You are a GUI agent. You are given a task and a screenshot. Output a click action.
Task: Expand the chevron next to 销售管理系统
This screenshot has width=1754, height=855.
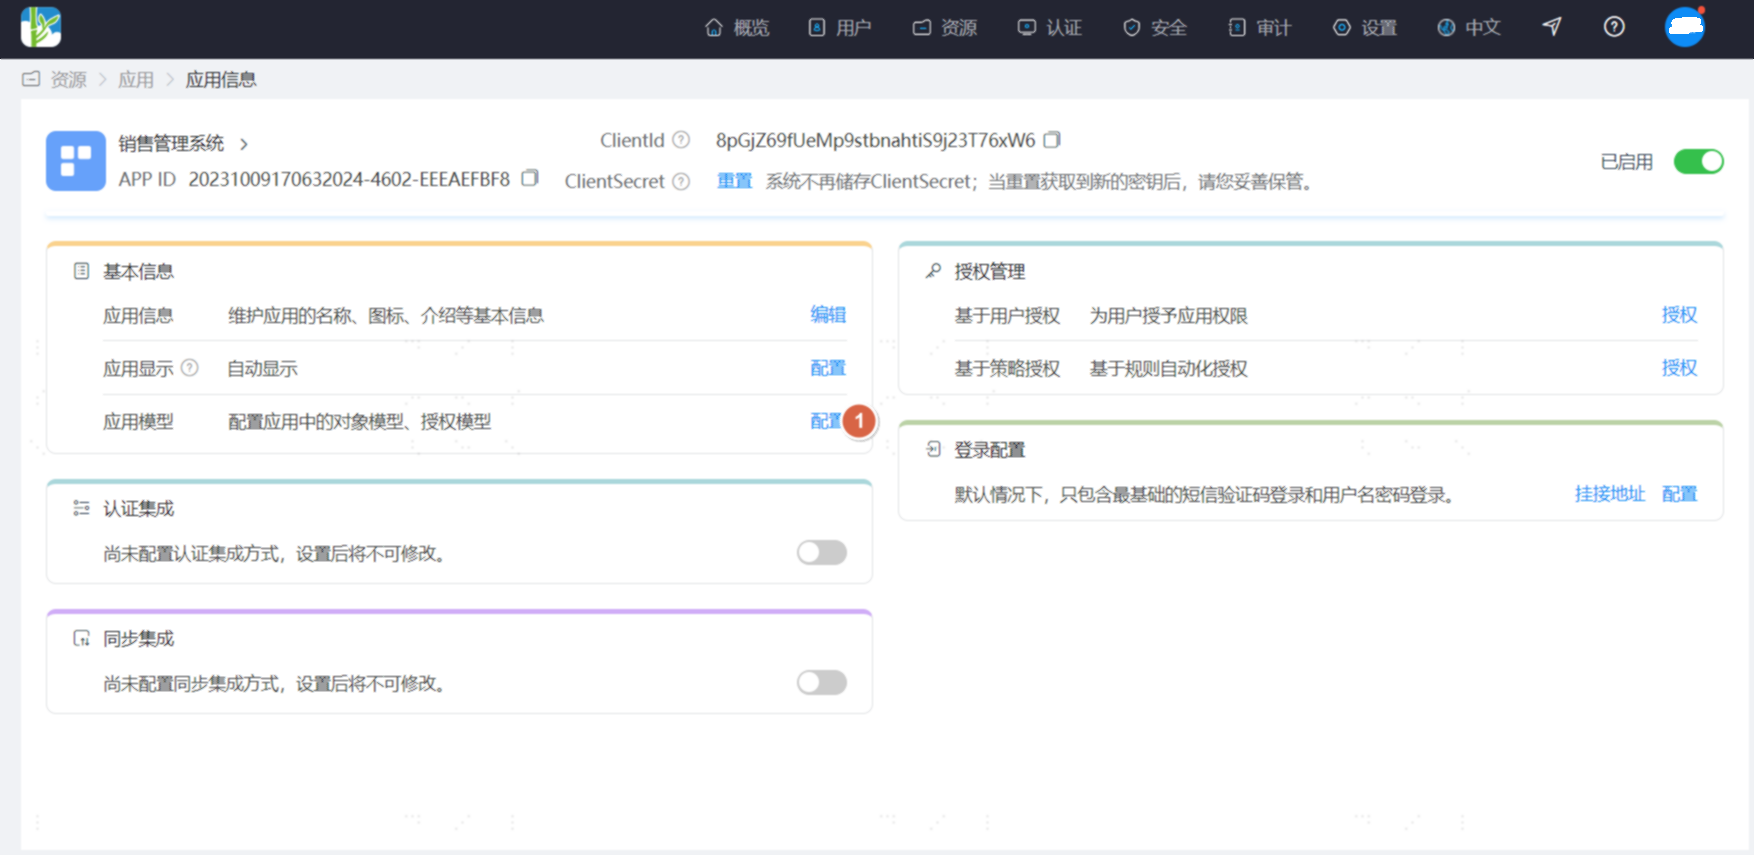[243, 144]
